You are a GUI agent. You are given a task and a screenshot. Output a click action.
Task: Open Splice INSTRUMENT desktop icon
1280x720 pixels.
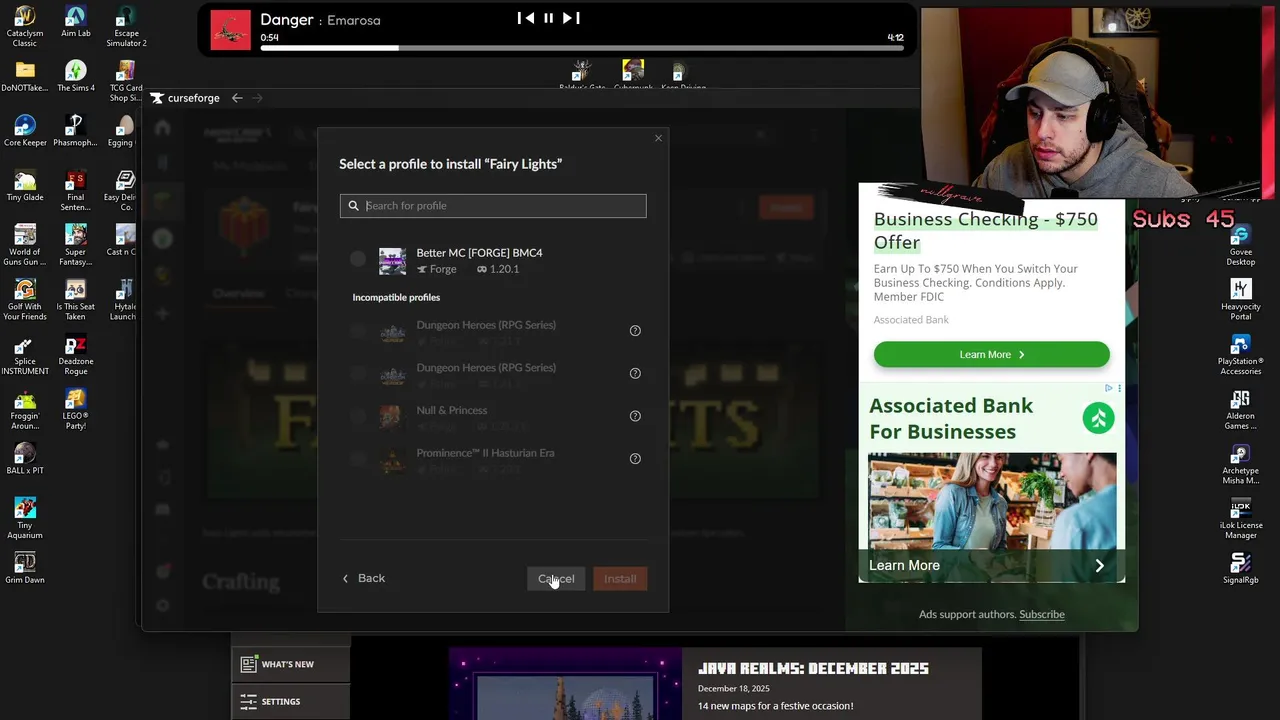point(25,355)
